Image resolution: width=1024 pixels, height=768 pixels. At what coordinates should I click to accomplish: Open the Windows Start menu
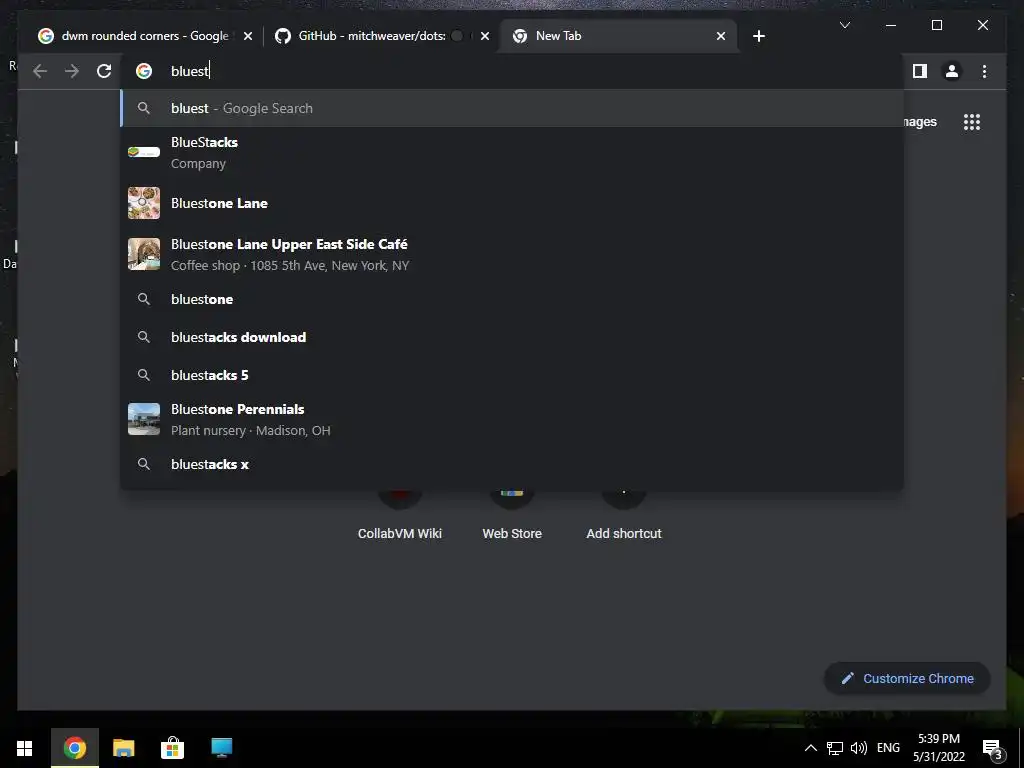pyautogui.click(x=25, y=748)
